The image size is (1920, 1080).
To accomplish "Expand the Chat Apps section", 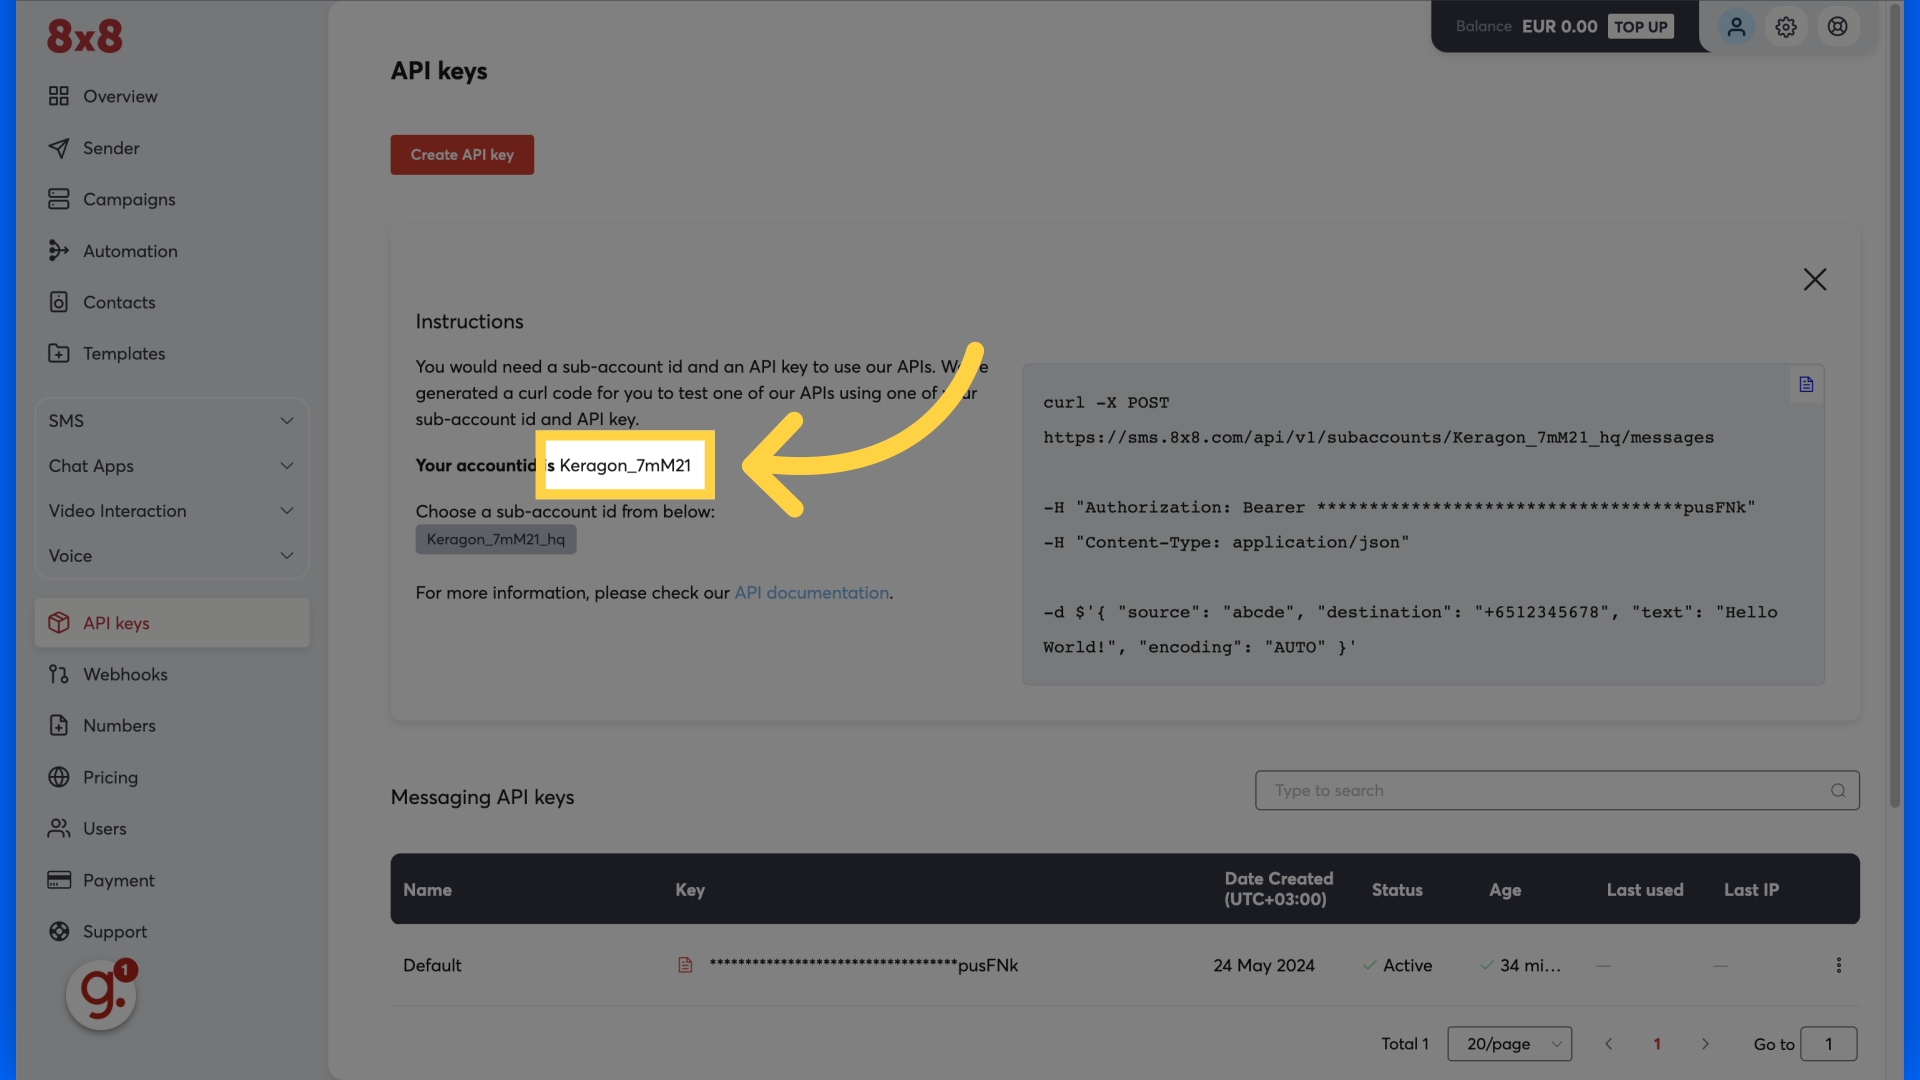I will coord(172,466).
